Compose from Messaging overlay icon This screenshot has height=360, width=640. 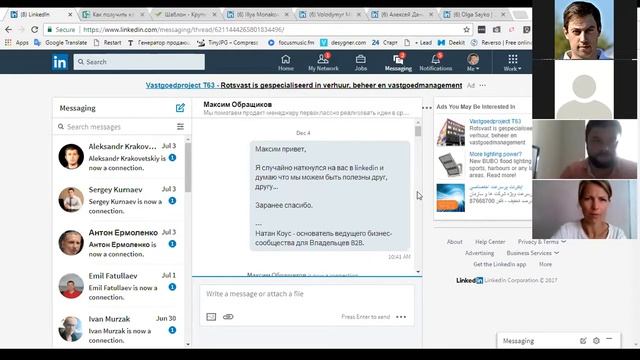click(x=583, y=341)
